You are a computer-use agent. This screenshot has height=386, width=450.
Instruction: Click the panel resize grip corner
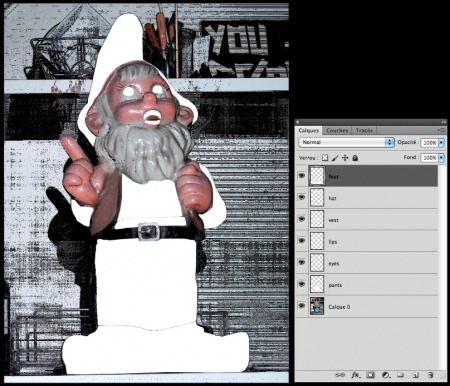pyautogui.click(x=443, y=377)
